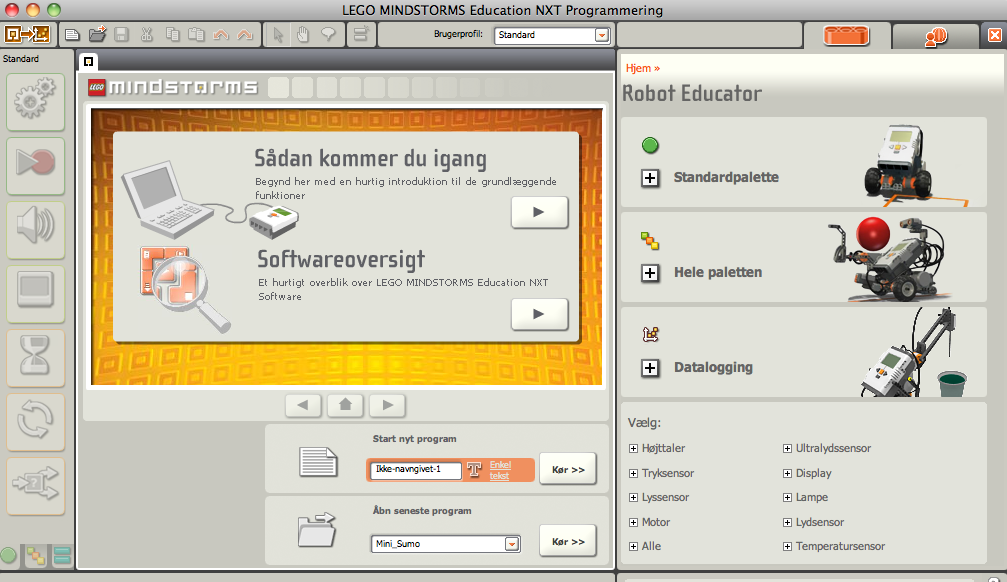1007x582 pixels.
Task: Pick the Display block screen icon
Action: coord(35,294)
